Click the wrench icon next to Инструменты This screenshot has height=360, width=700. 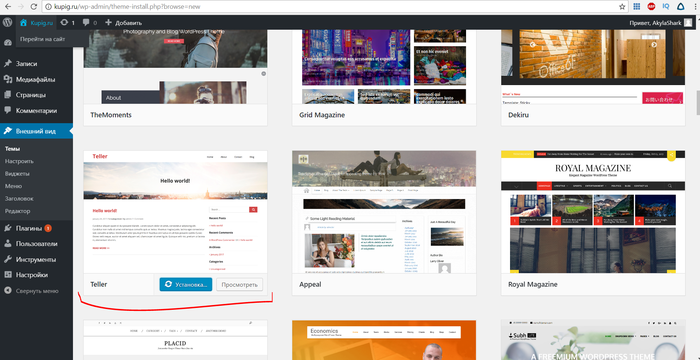tap(8, 260)
